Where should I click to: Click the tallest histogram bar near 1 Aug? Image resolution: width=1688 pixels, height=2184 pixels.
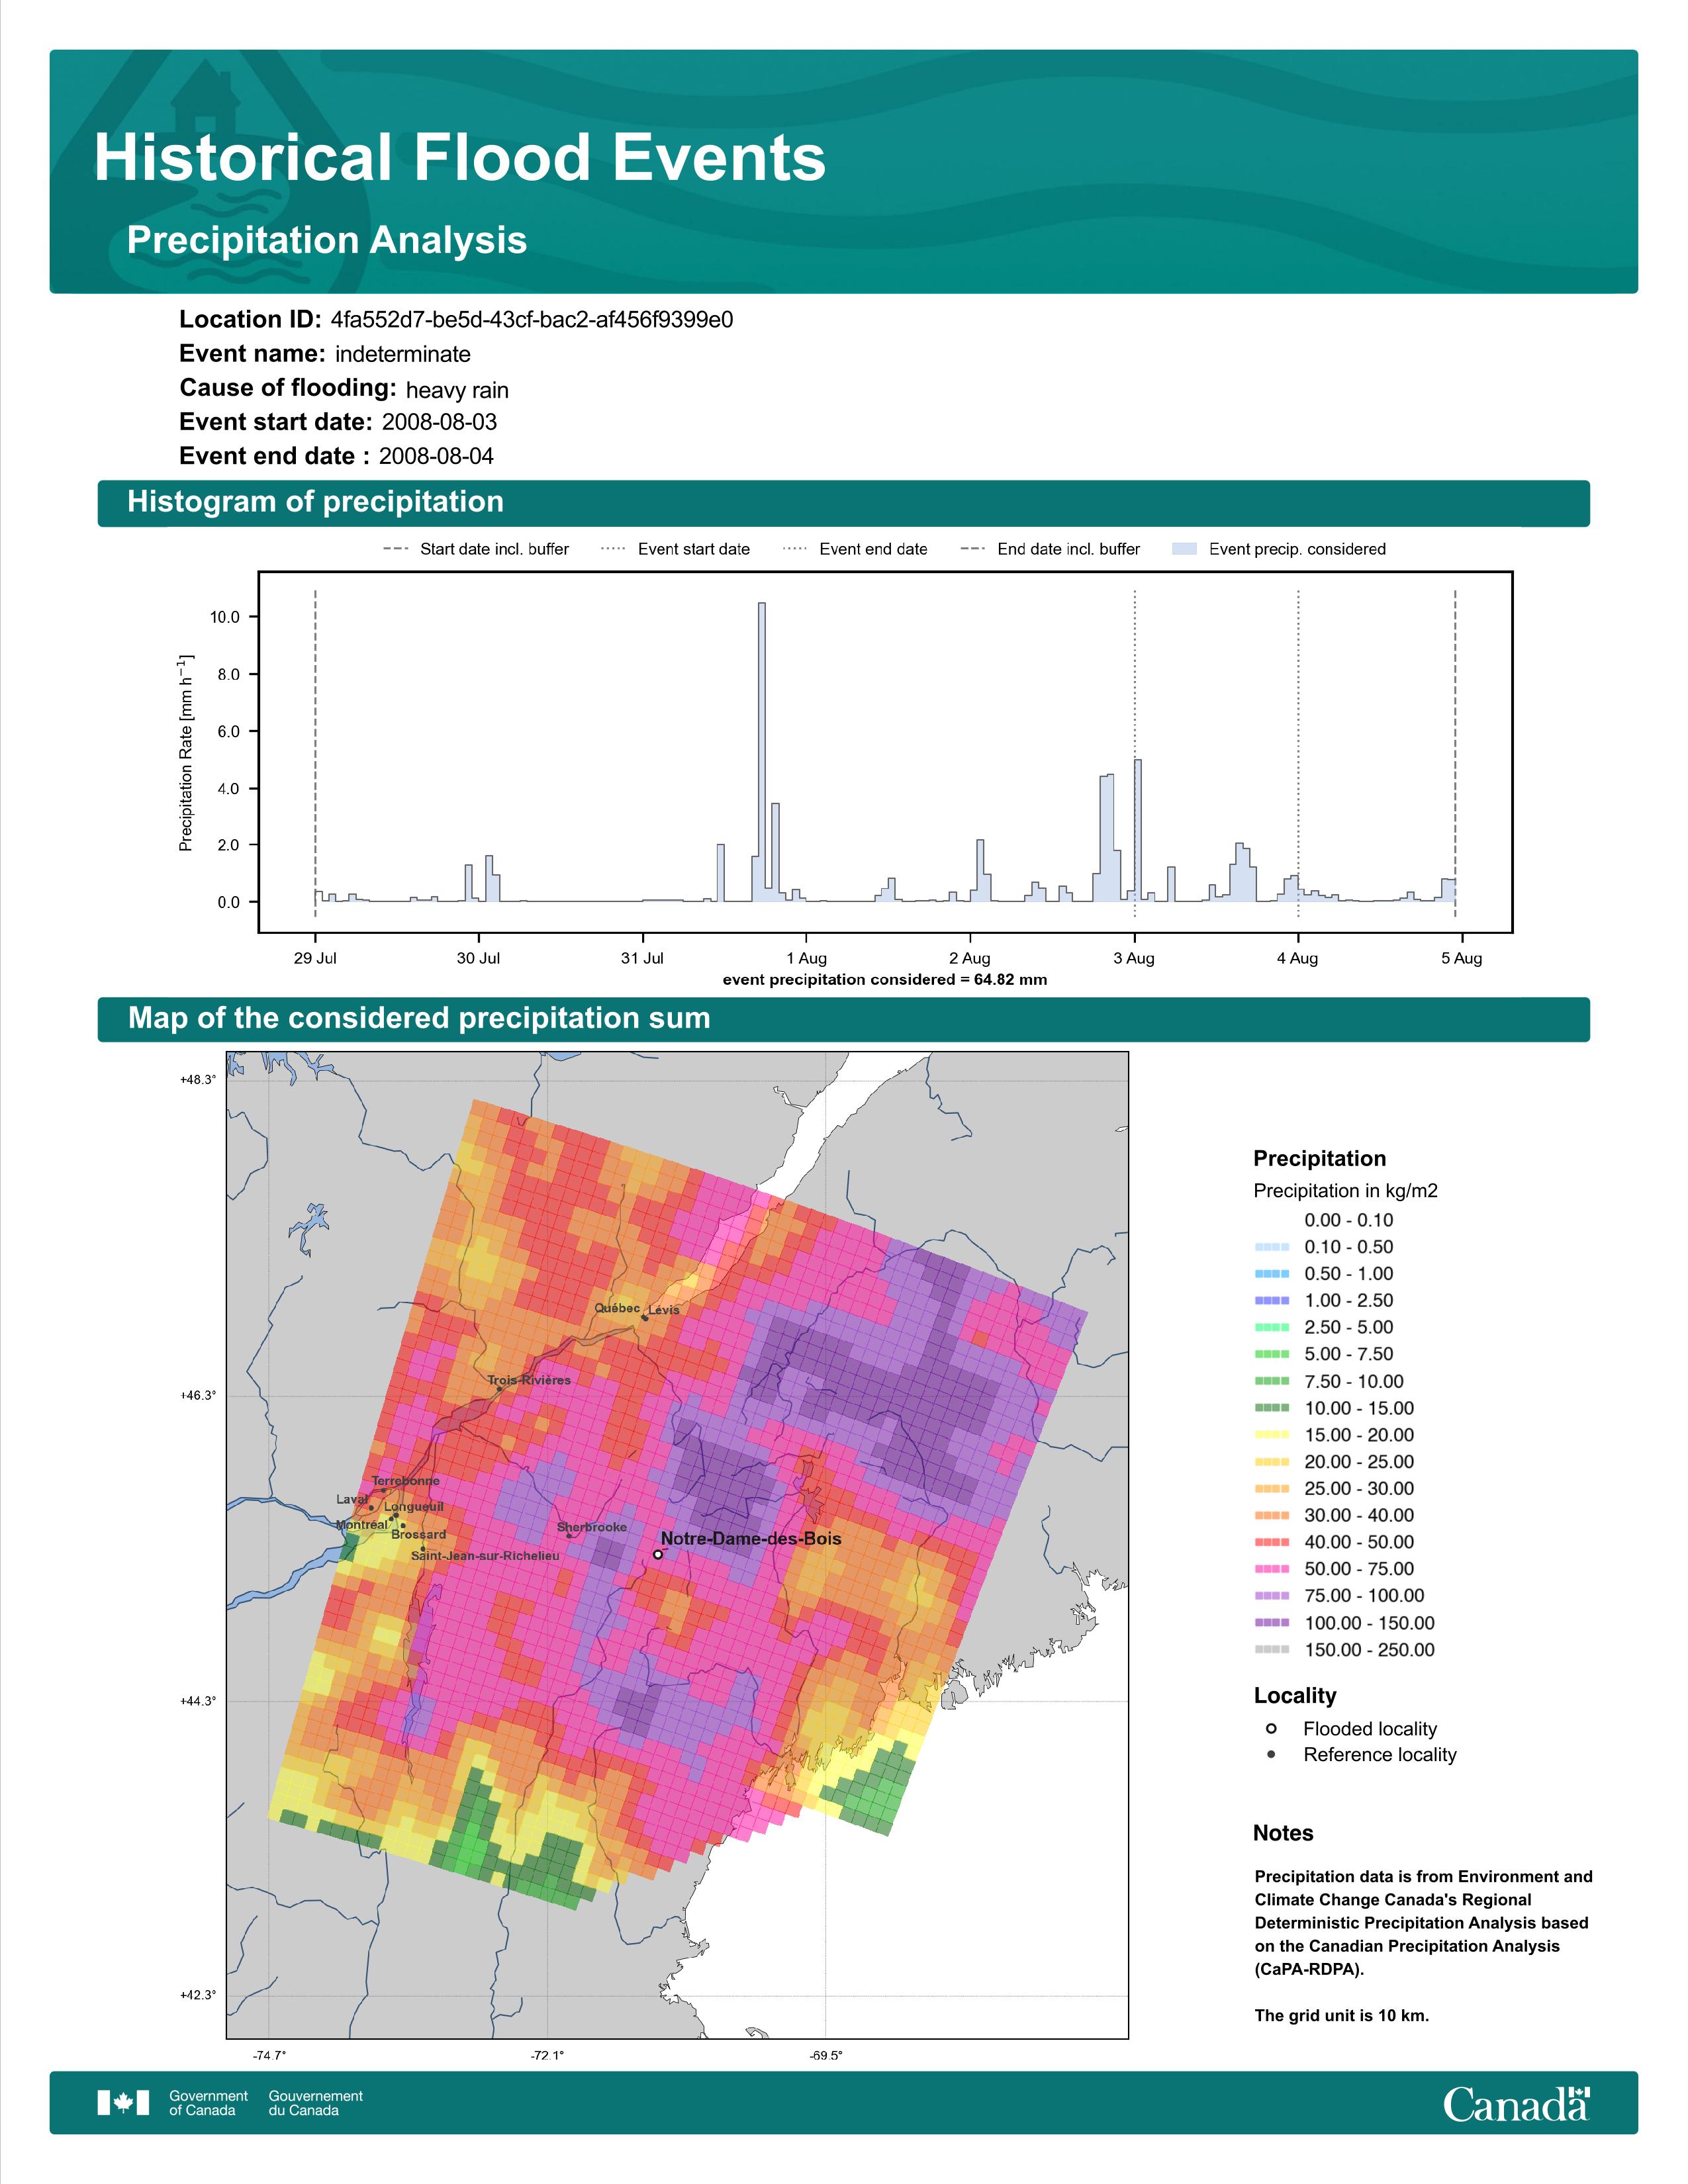762,752
